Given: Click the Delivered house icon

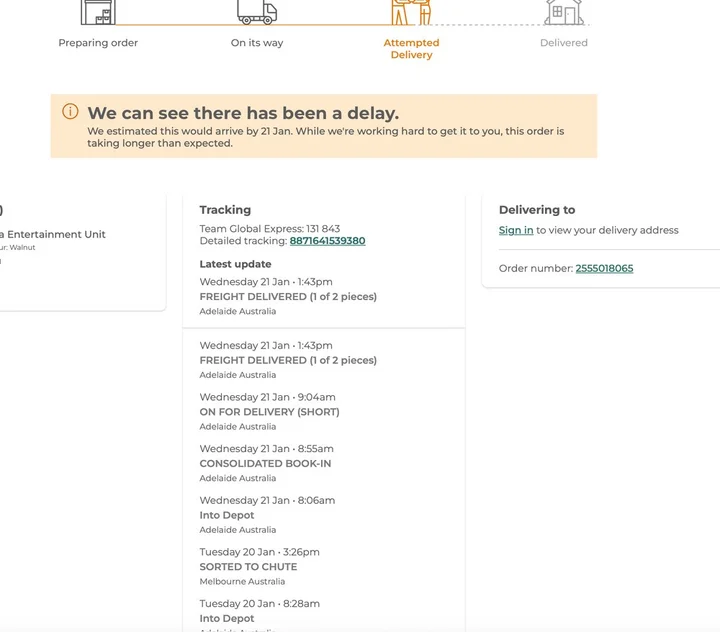Looking at the screenshot, I should point(564,11).
